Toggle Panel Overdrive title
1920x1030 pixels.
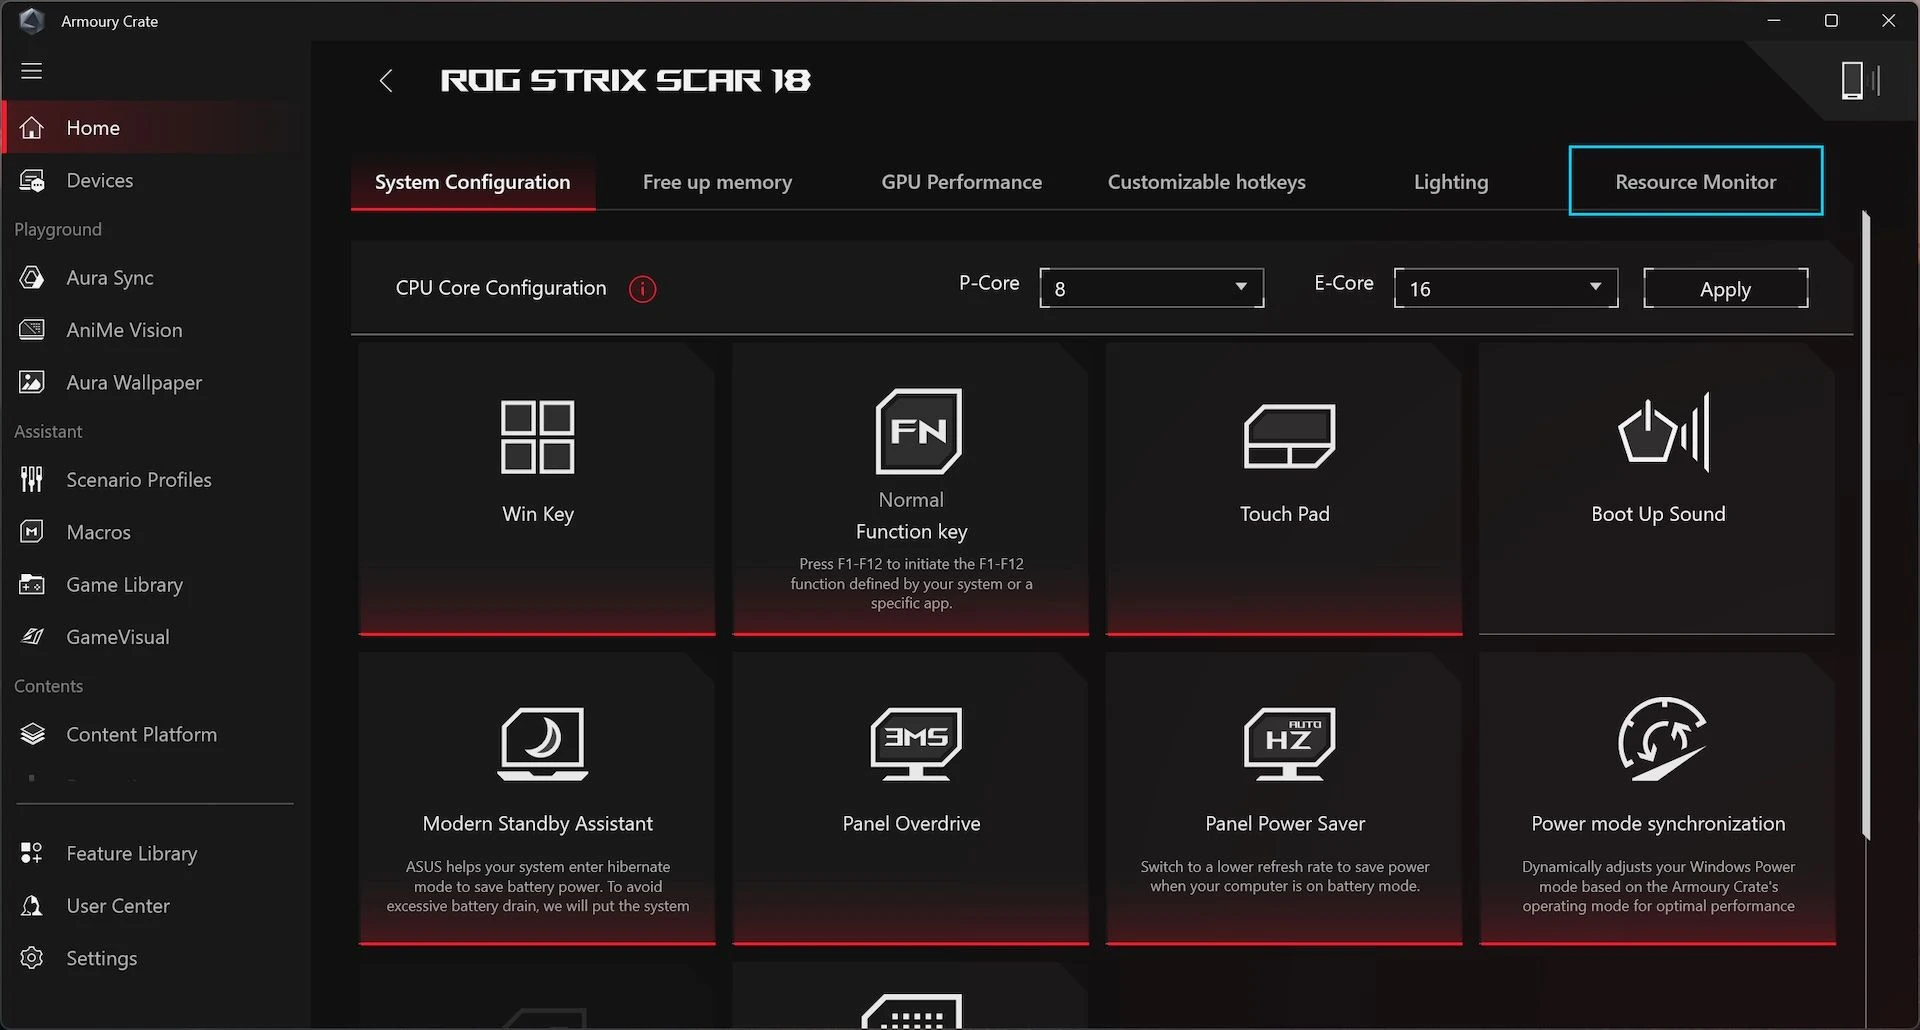click(x=911, y=824)
